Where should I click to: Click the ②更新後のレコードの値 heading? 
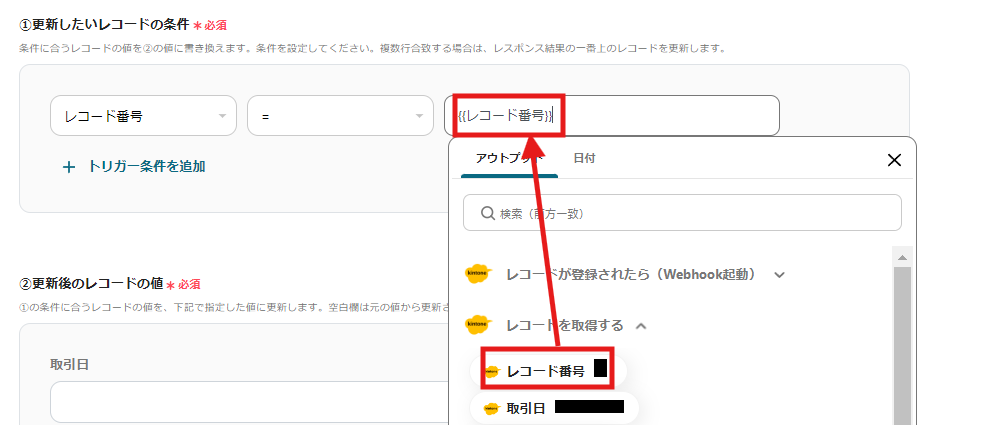pyautogui.click(x=91, y=284)
